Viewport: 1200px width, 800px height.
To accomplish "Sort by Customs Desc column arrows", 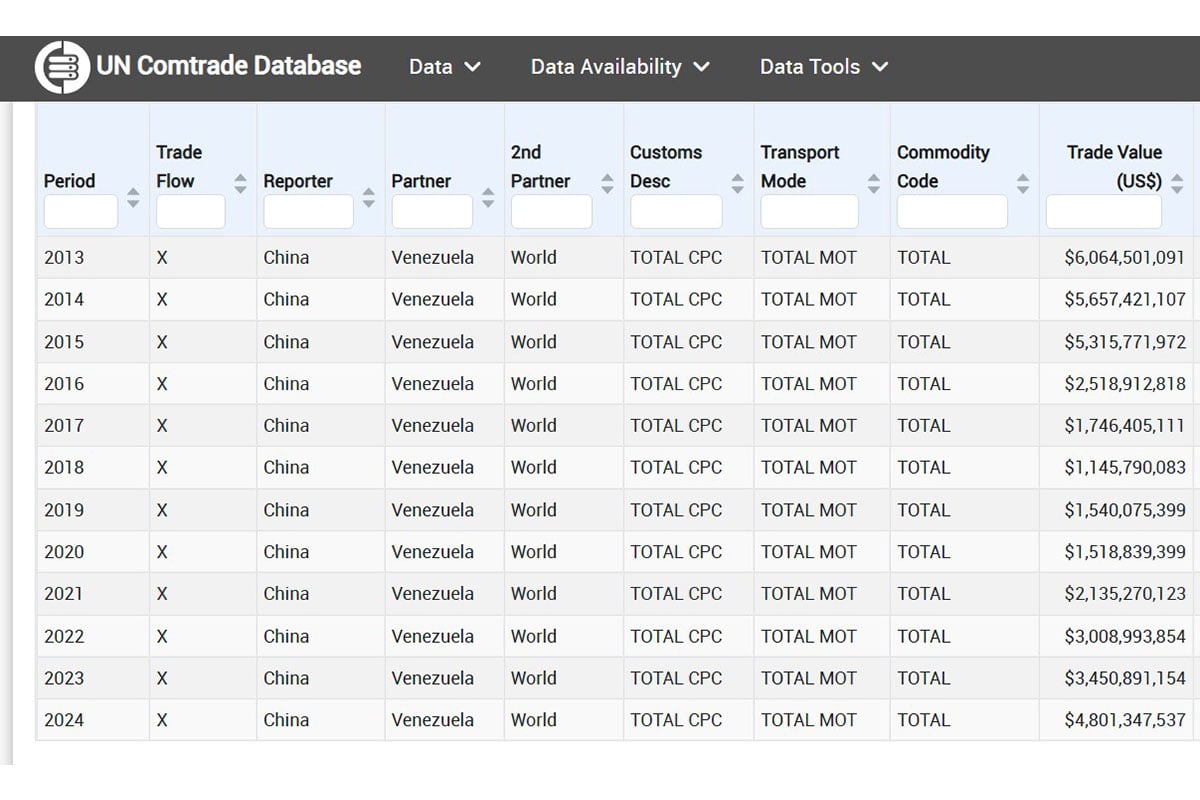I will tap(738, 183).
